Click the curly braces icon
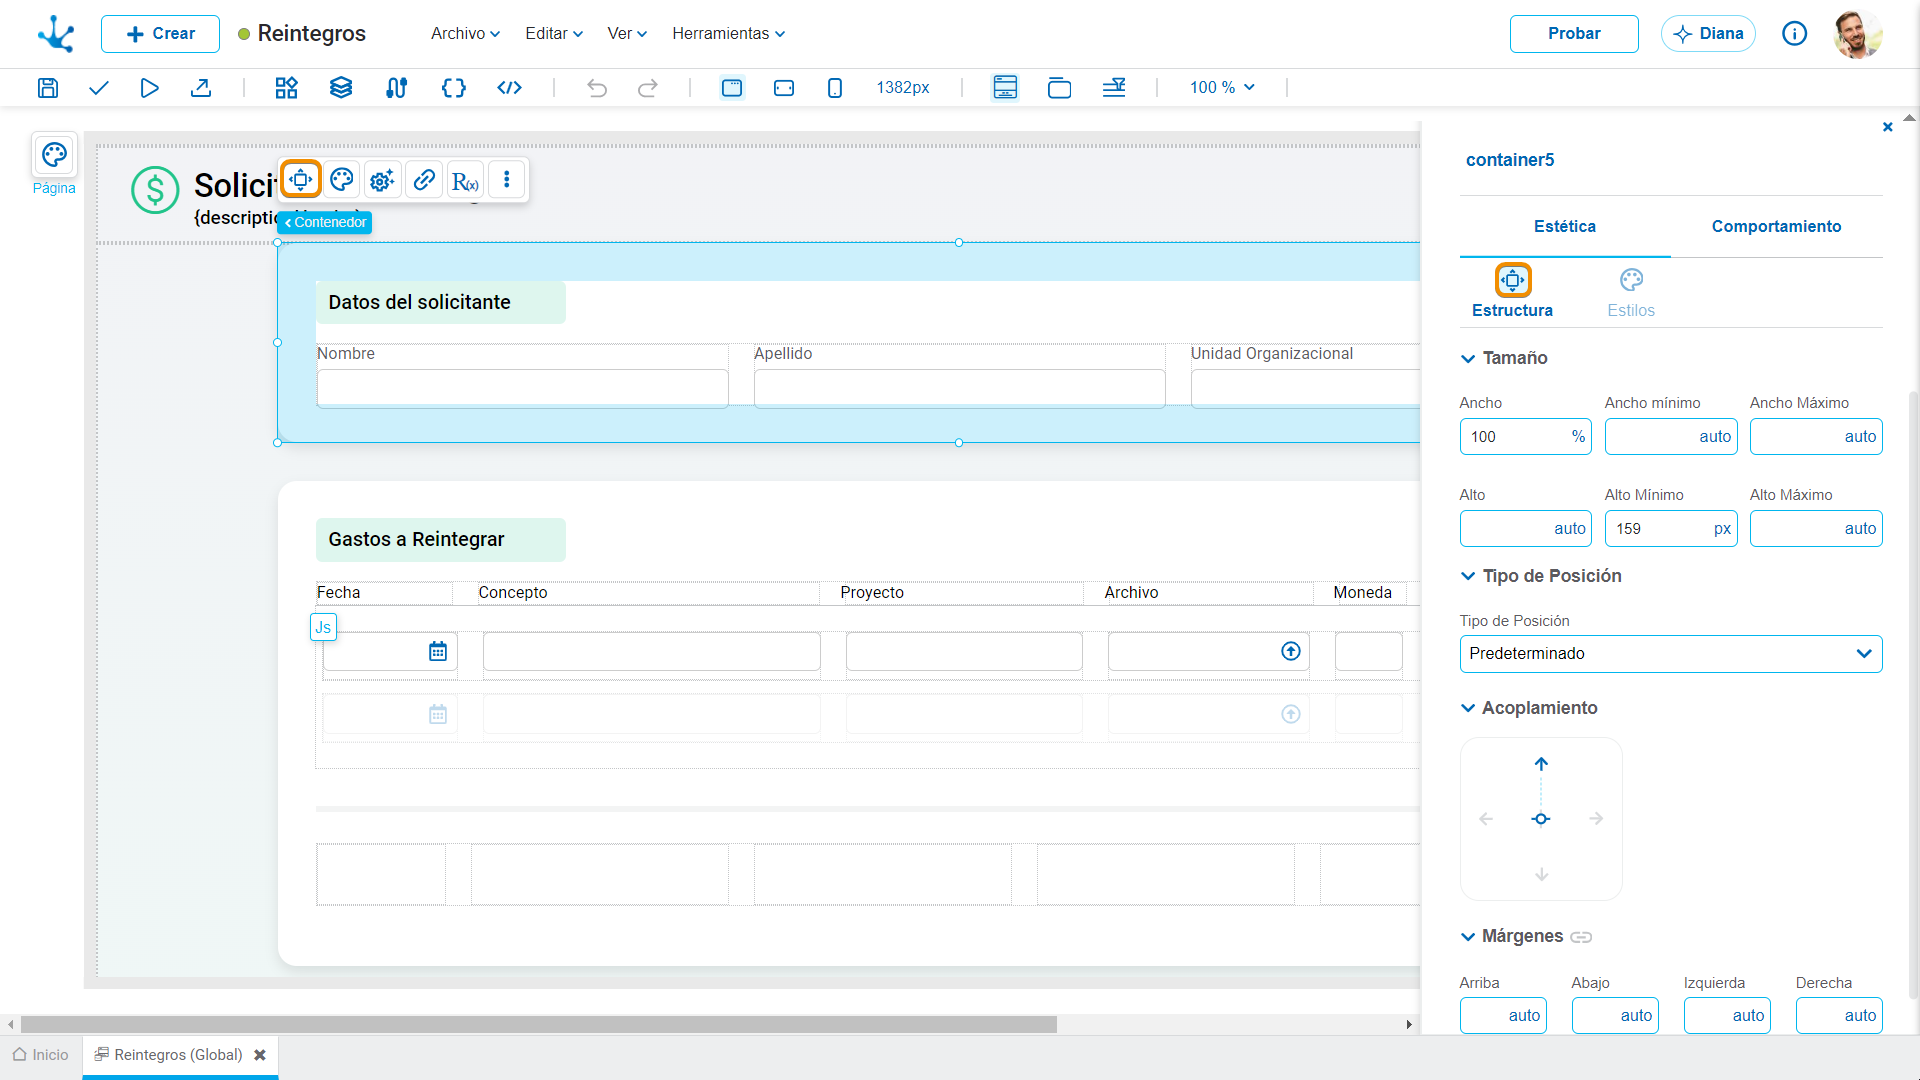The image size is (1920, 1080). [454, 88]
